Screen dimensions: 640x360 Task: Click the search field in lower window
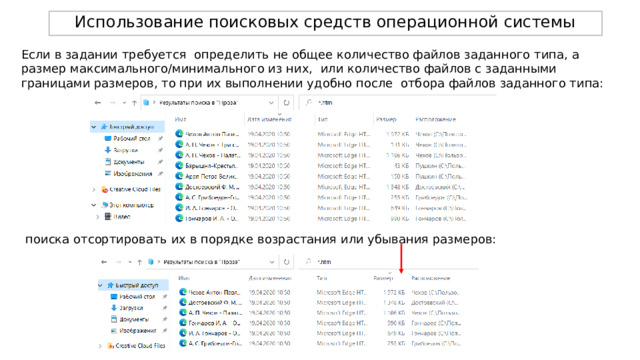[x=389, y=262]
